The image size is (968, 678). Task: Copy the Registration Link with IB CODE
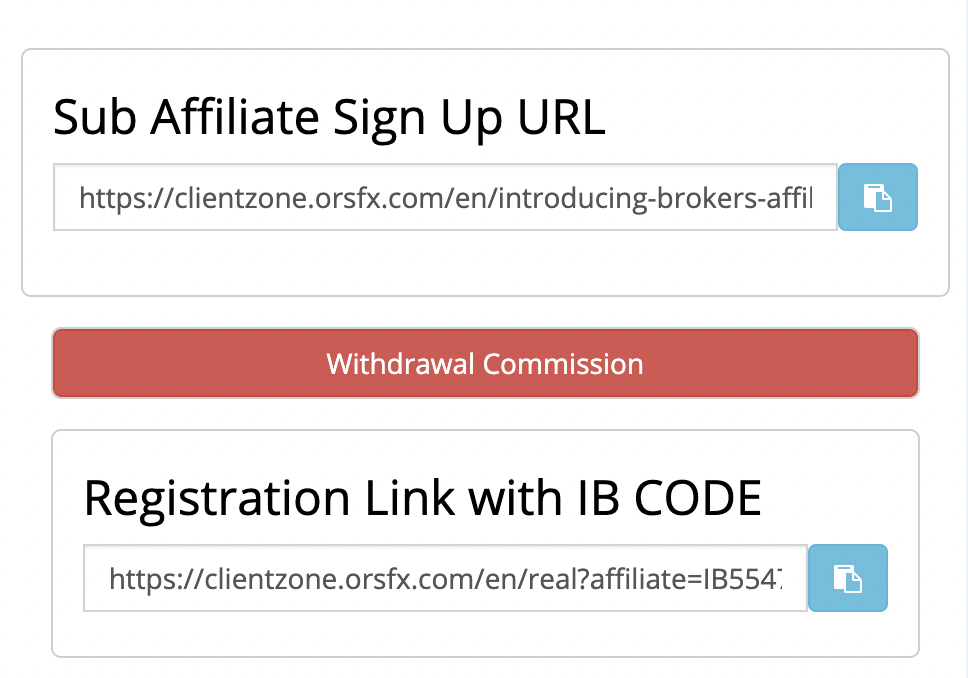click(x=847, y=578)
